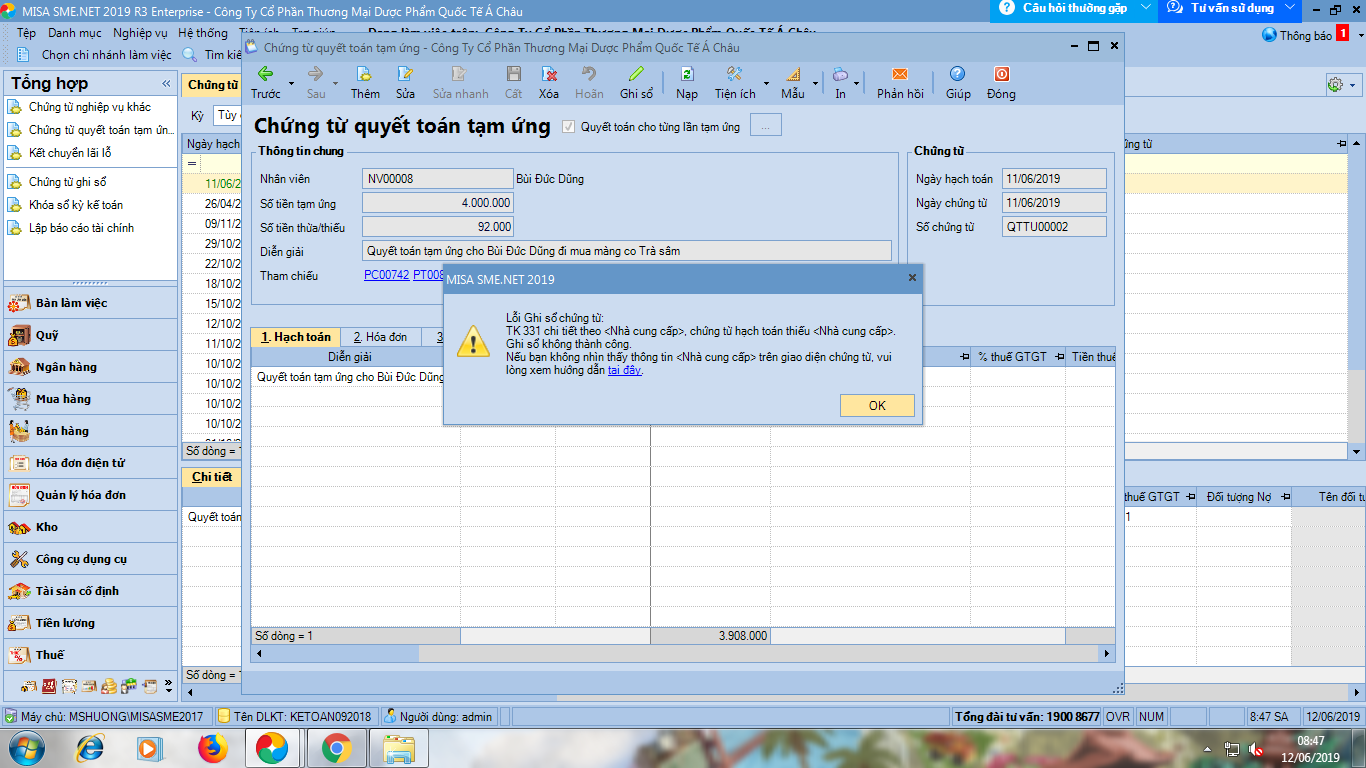
Task: Open the Nghiệp vụ menu
Action: [x=140, y=33]
